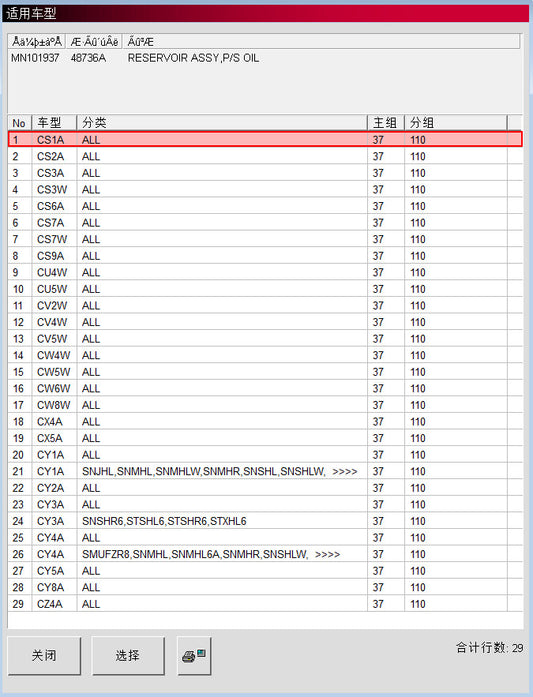Image resolution: width=533 pixels, height=697 pixels.
Task: Select row 22 with model CY2A
Action: point(265,488)
